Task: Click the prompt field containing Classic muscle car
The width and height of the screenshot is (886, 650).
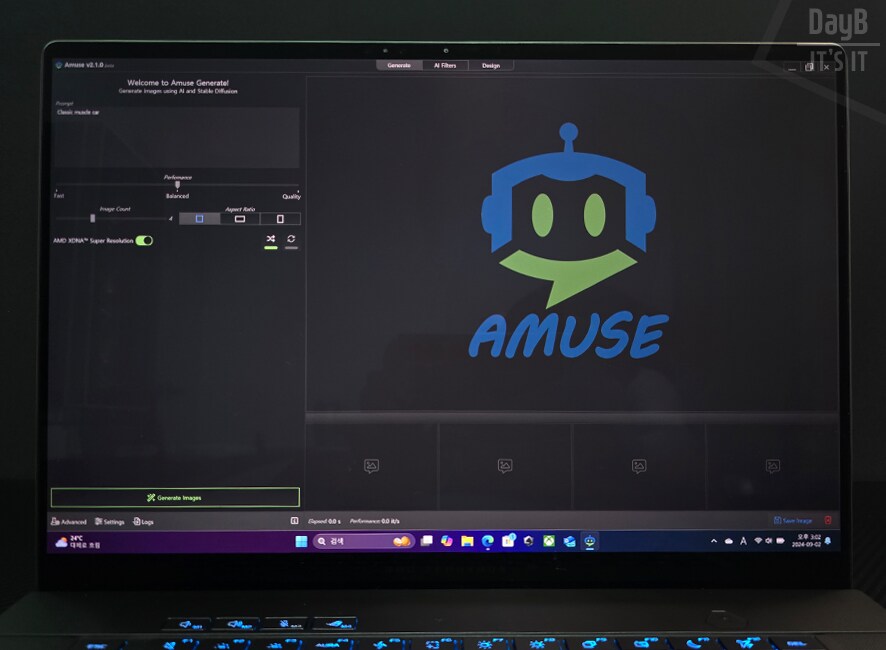Action: (x=175, y=135)
